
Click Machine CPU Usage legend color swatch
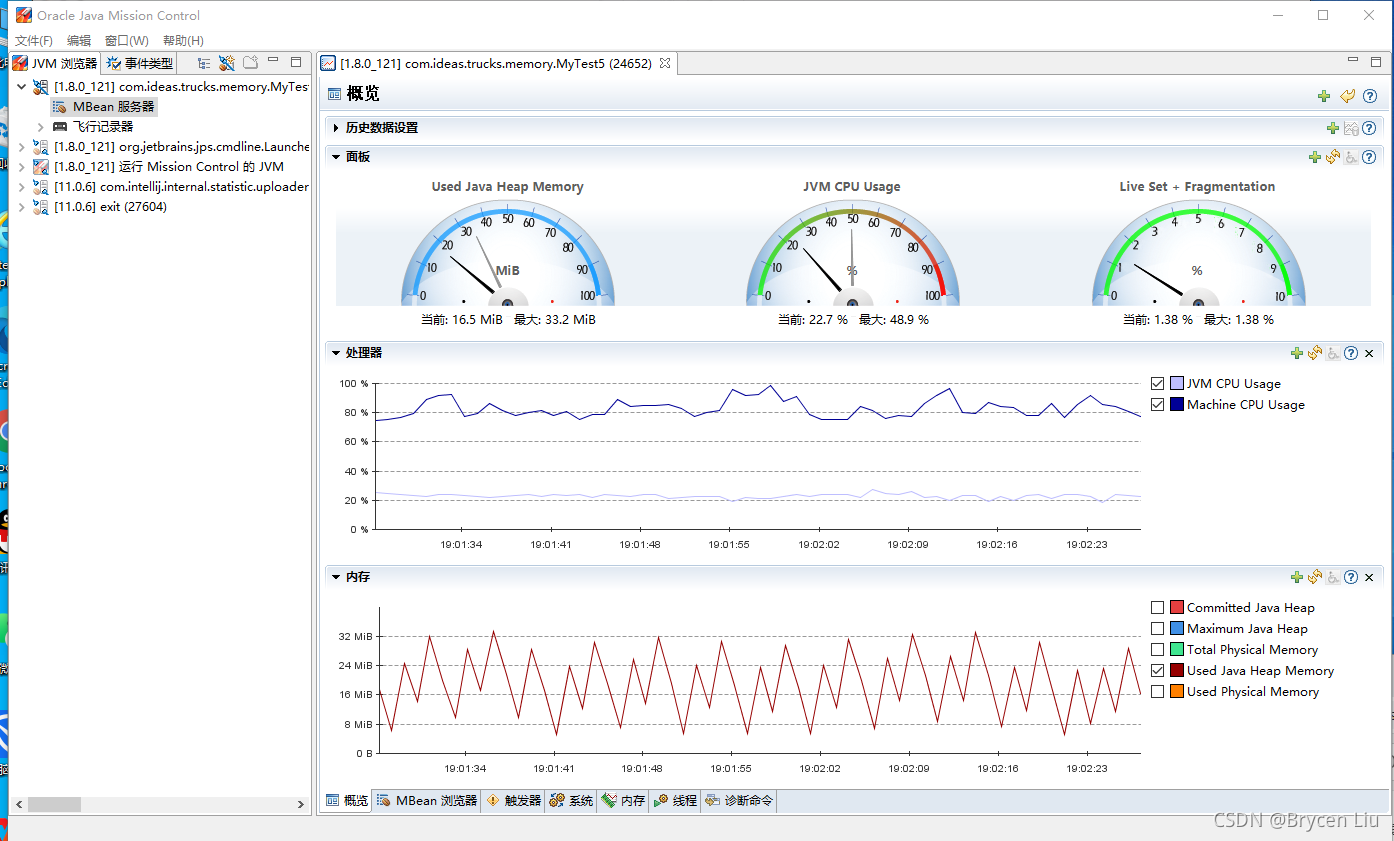point(1177,405)
